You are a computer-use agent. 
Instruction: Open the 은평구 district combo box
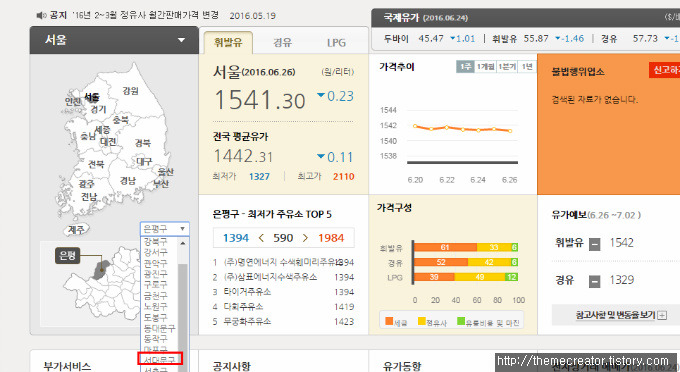(x=164, y=228)
